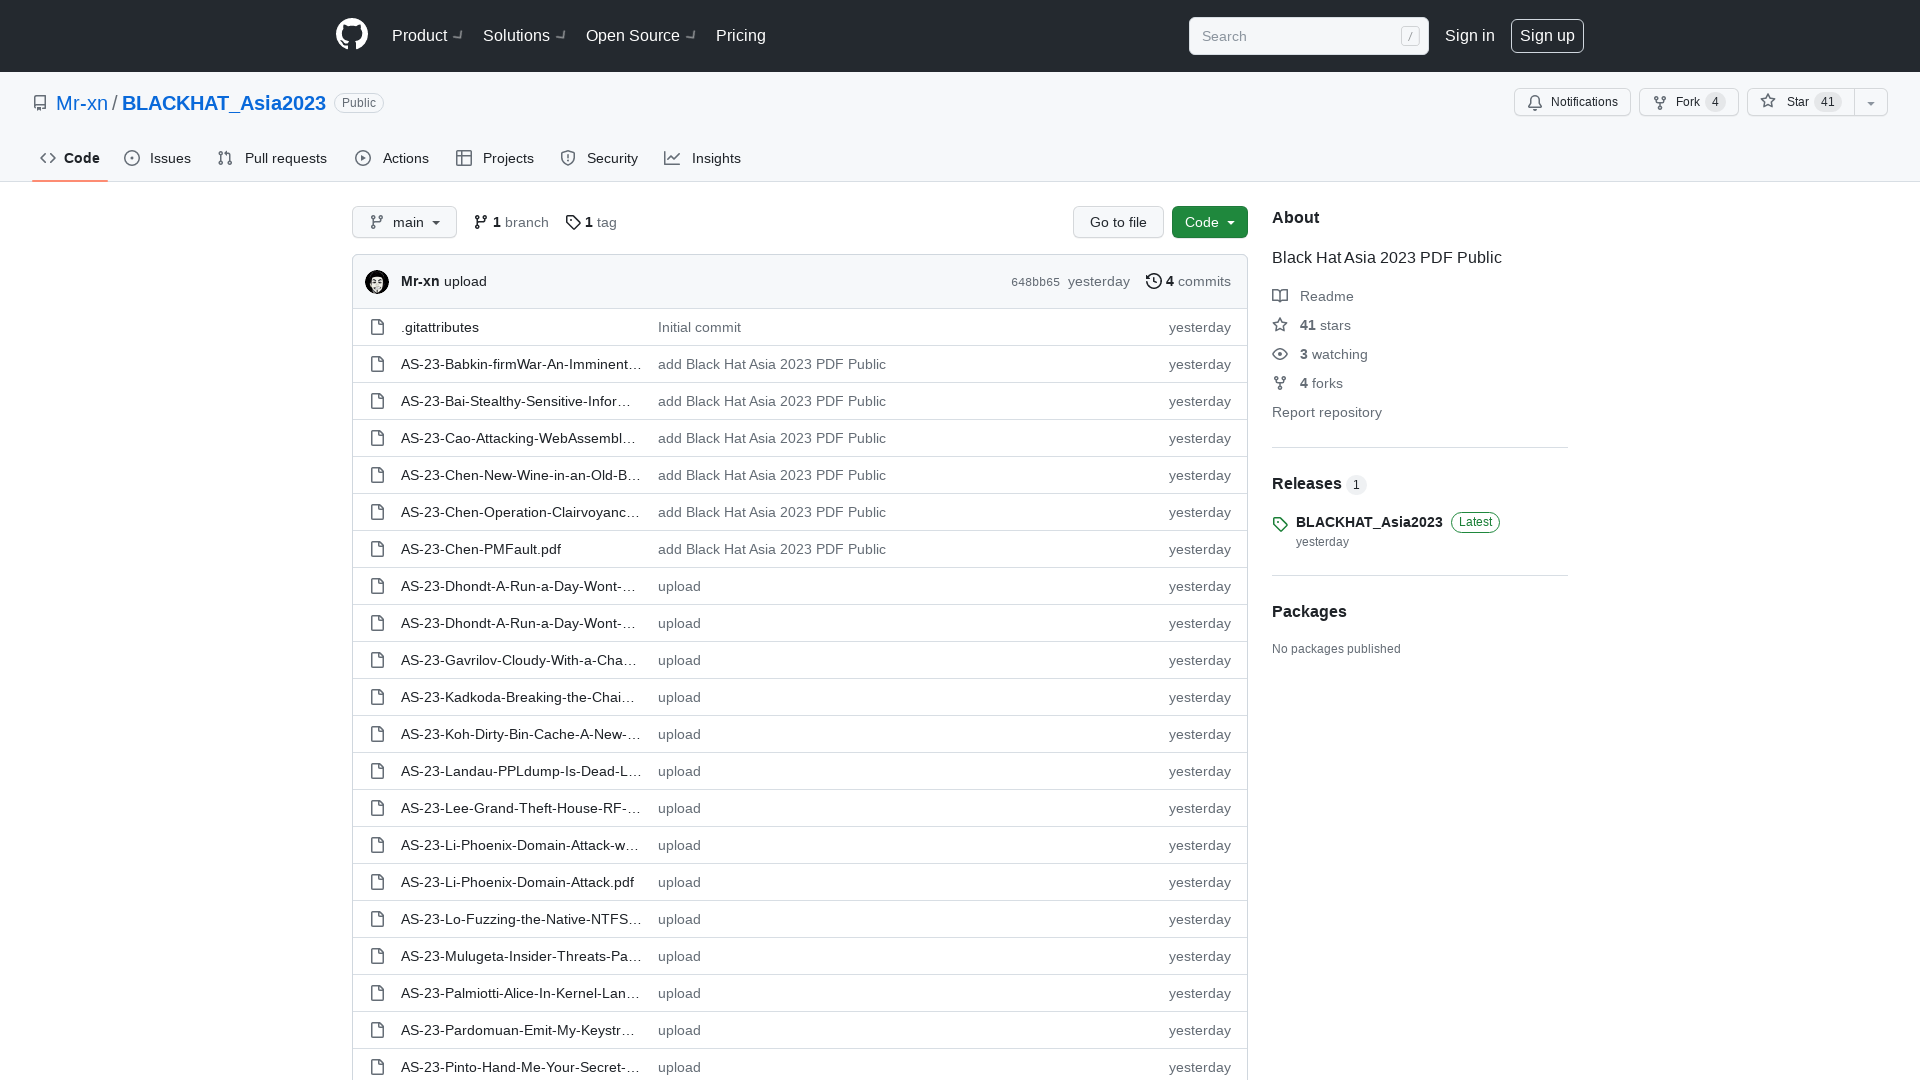Click the fork icon beside 4 forks
Screen dimensions: 1920x1080
(x=1280, y=383)
